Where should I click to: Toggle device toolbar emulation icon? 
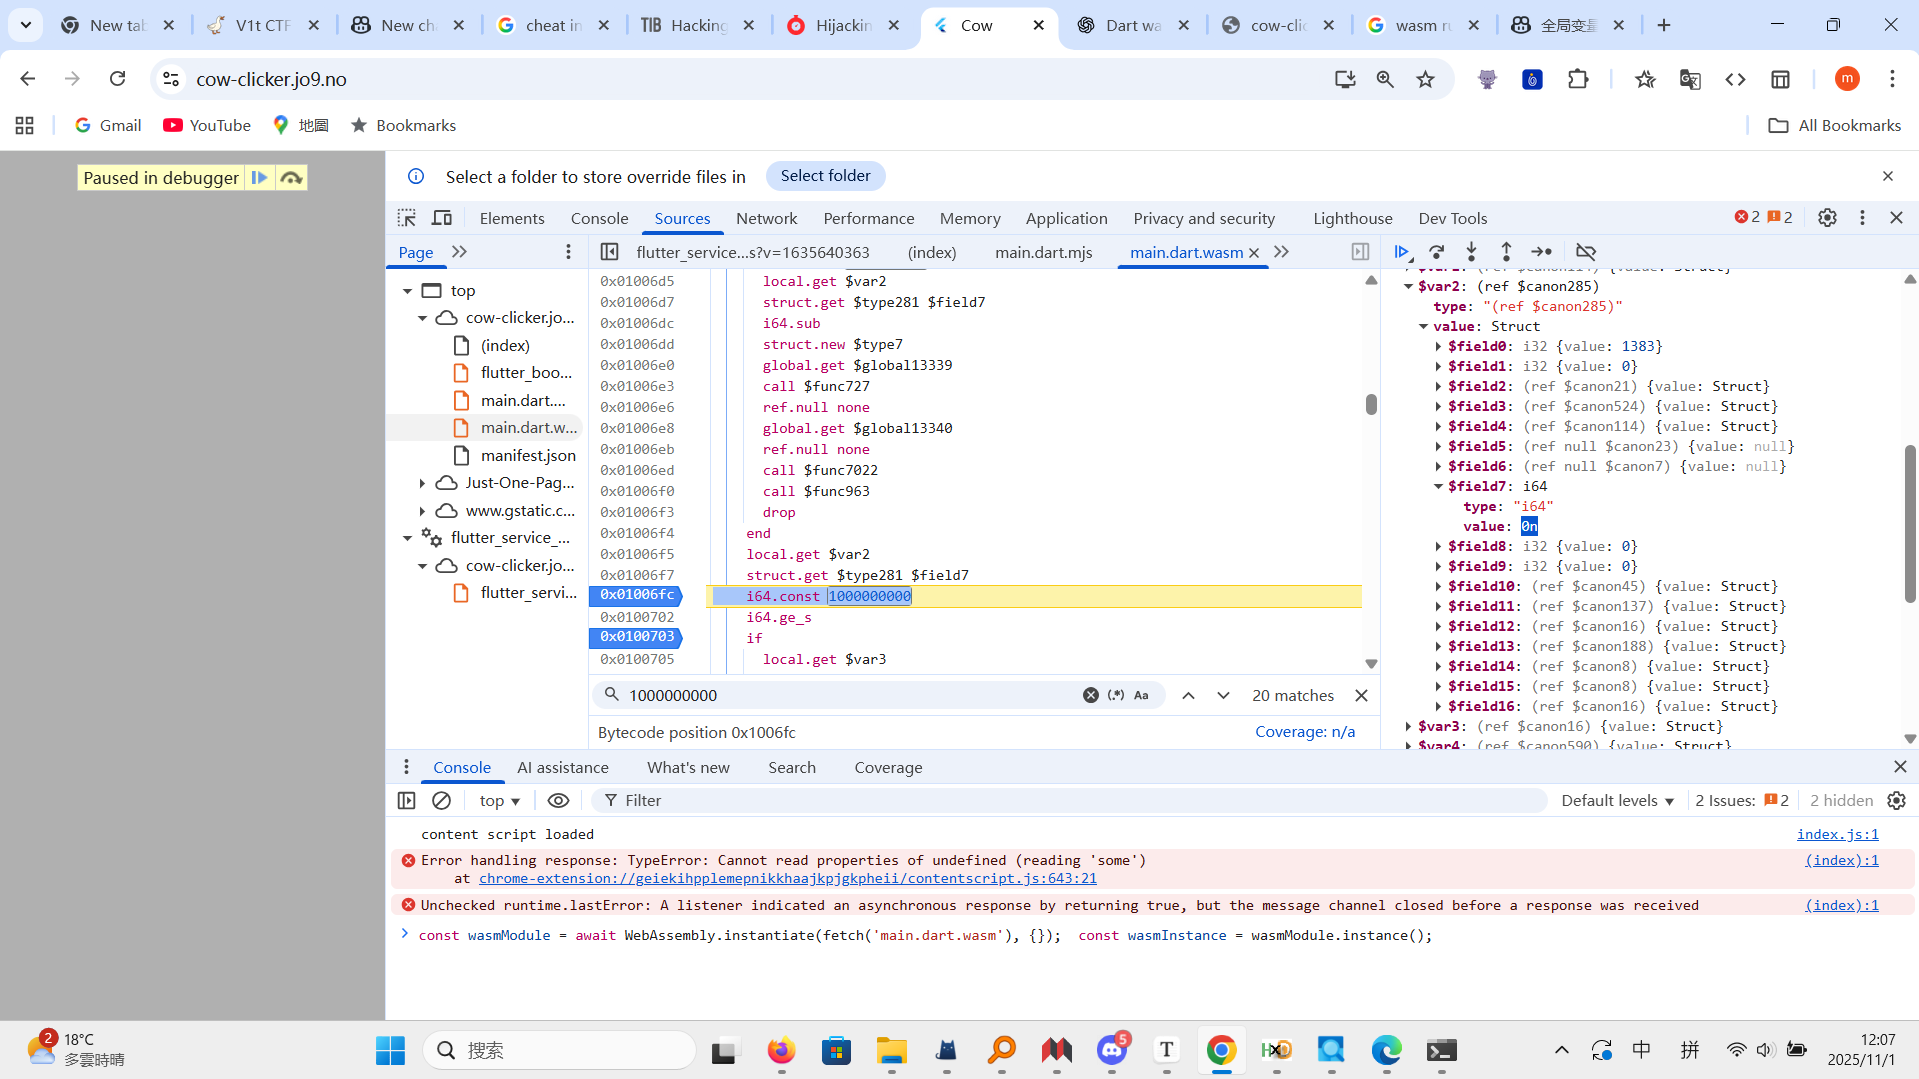click(441, 218)
